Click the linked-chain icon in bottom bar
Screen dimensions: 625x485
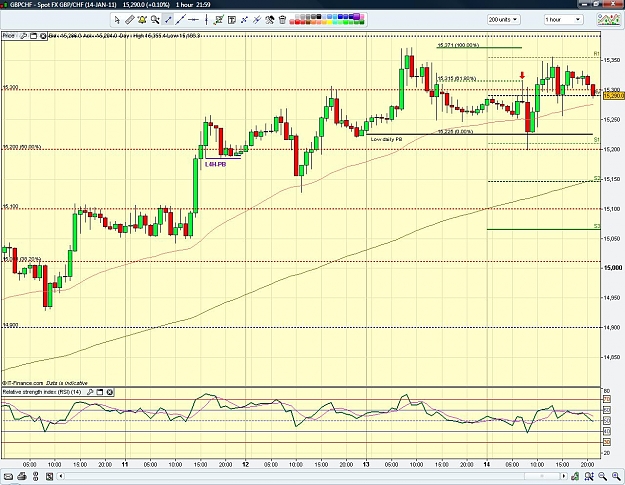click(35, 476)
